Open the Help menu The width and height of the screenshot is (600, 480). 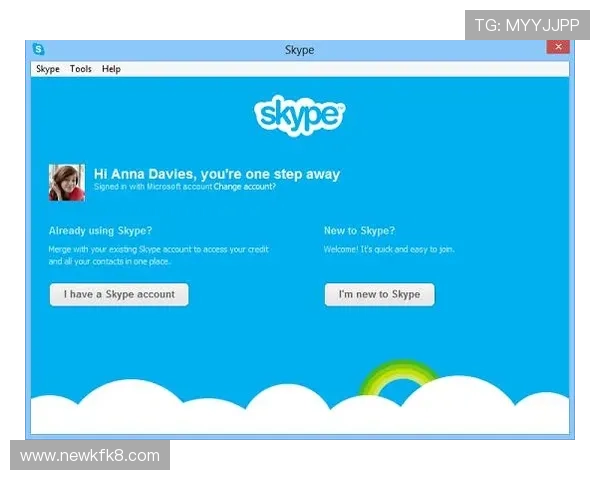(x=111, y=69)
